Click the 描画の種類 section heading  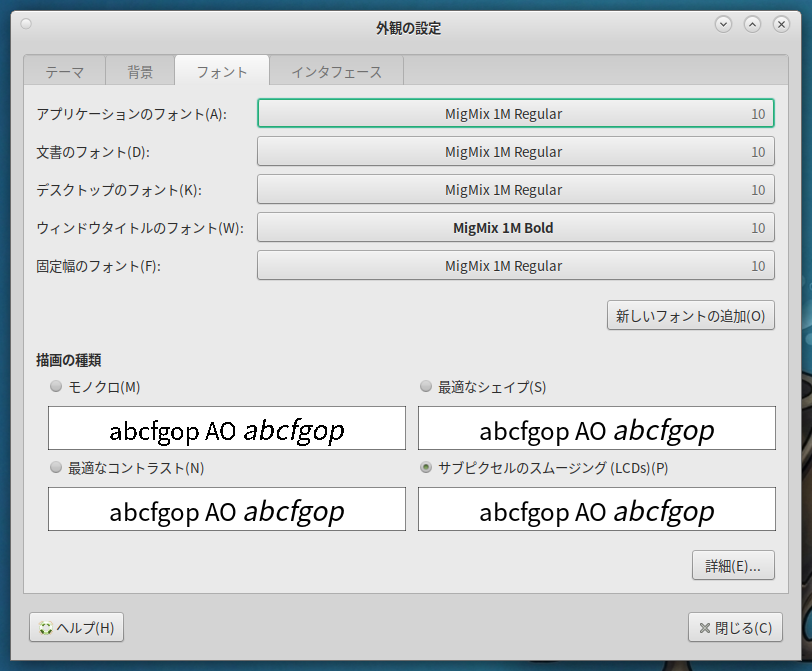tap(68, 360)
